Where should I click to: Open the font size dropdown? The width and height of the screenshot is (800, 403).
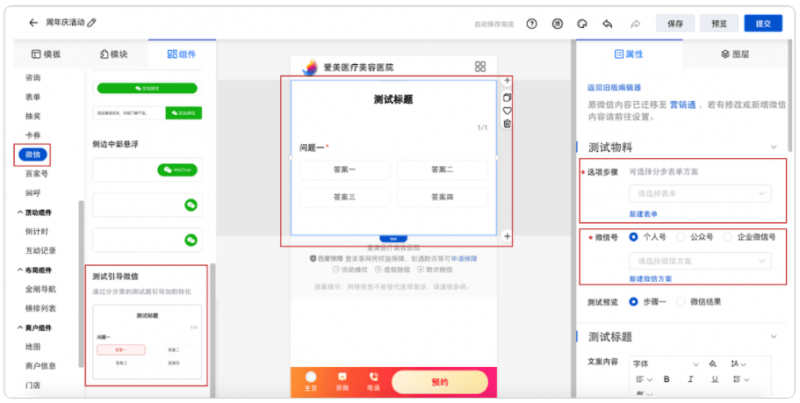pos(738,364)
